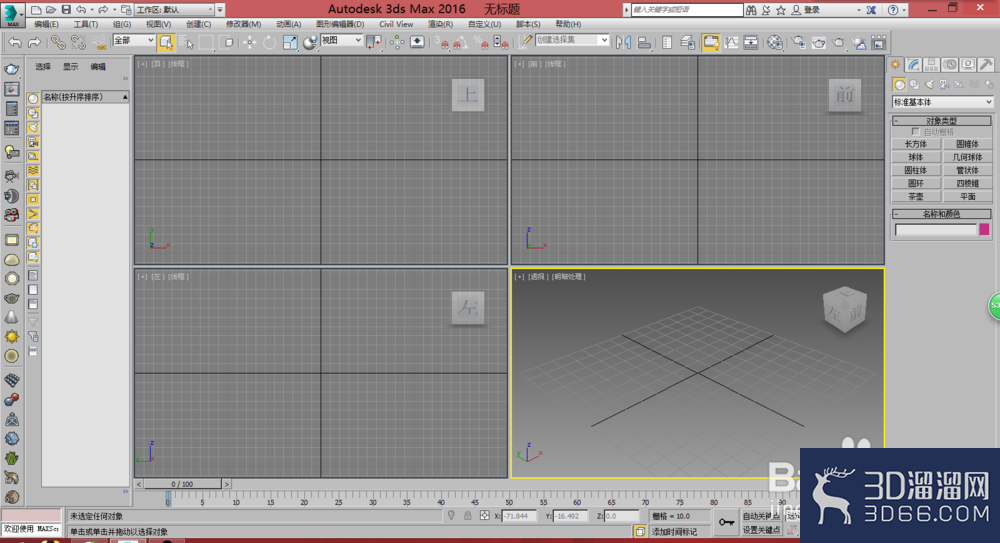Select the Lights category icon
The width and height of the screenshot is (1000, 543).
[929, 84]
